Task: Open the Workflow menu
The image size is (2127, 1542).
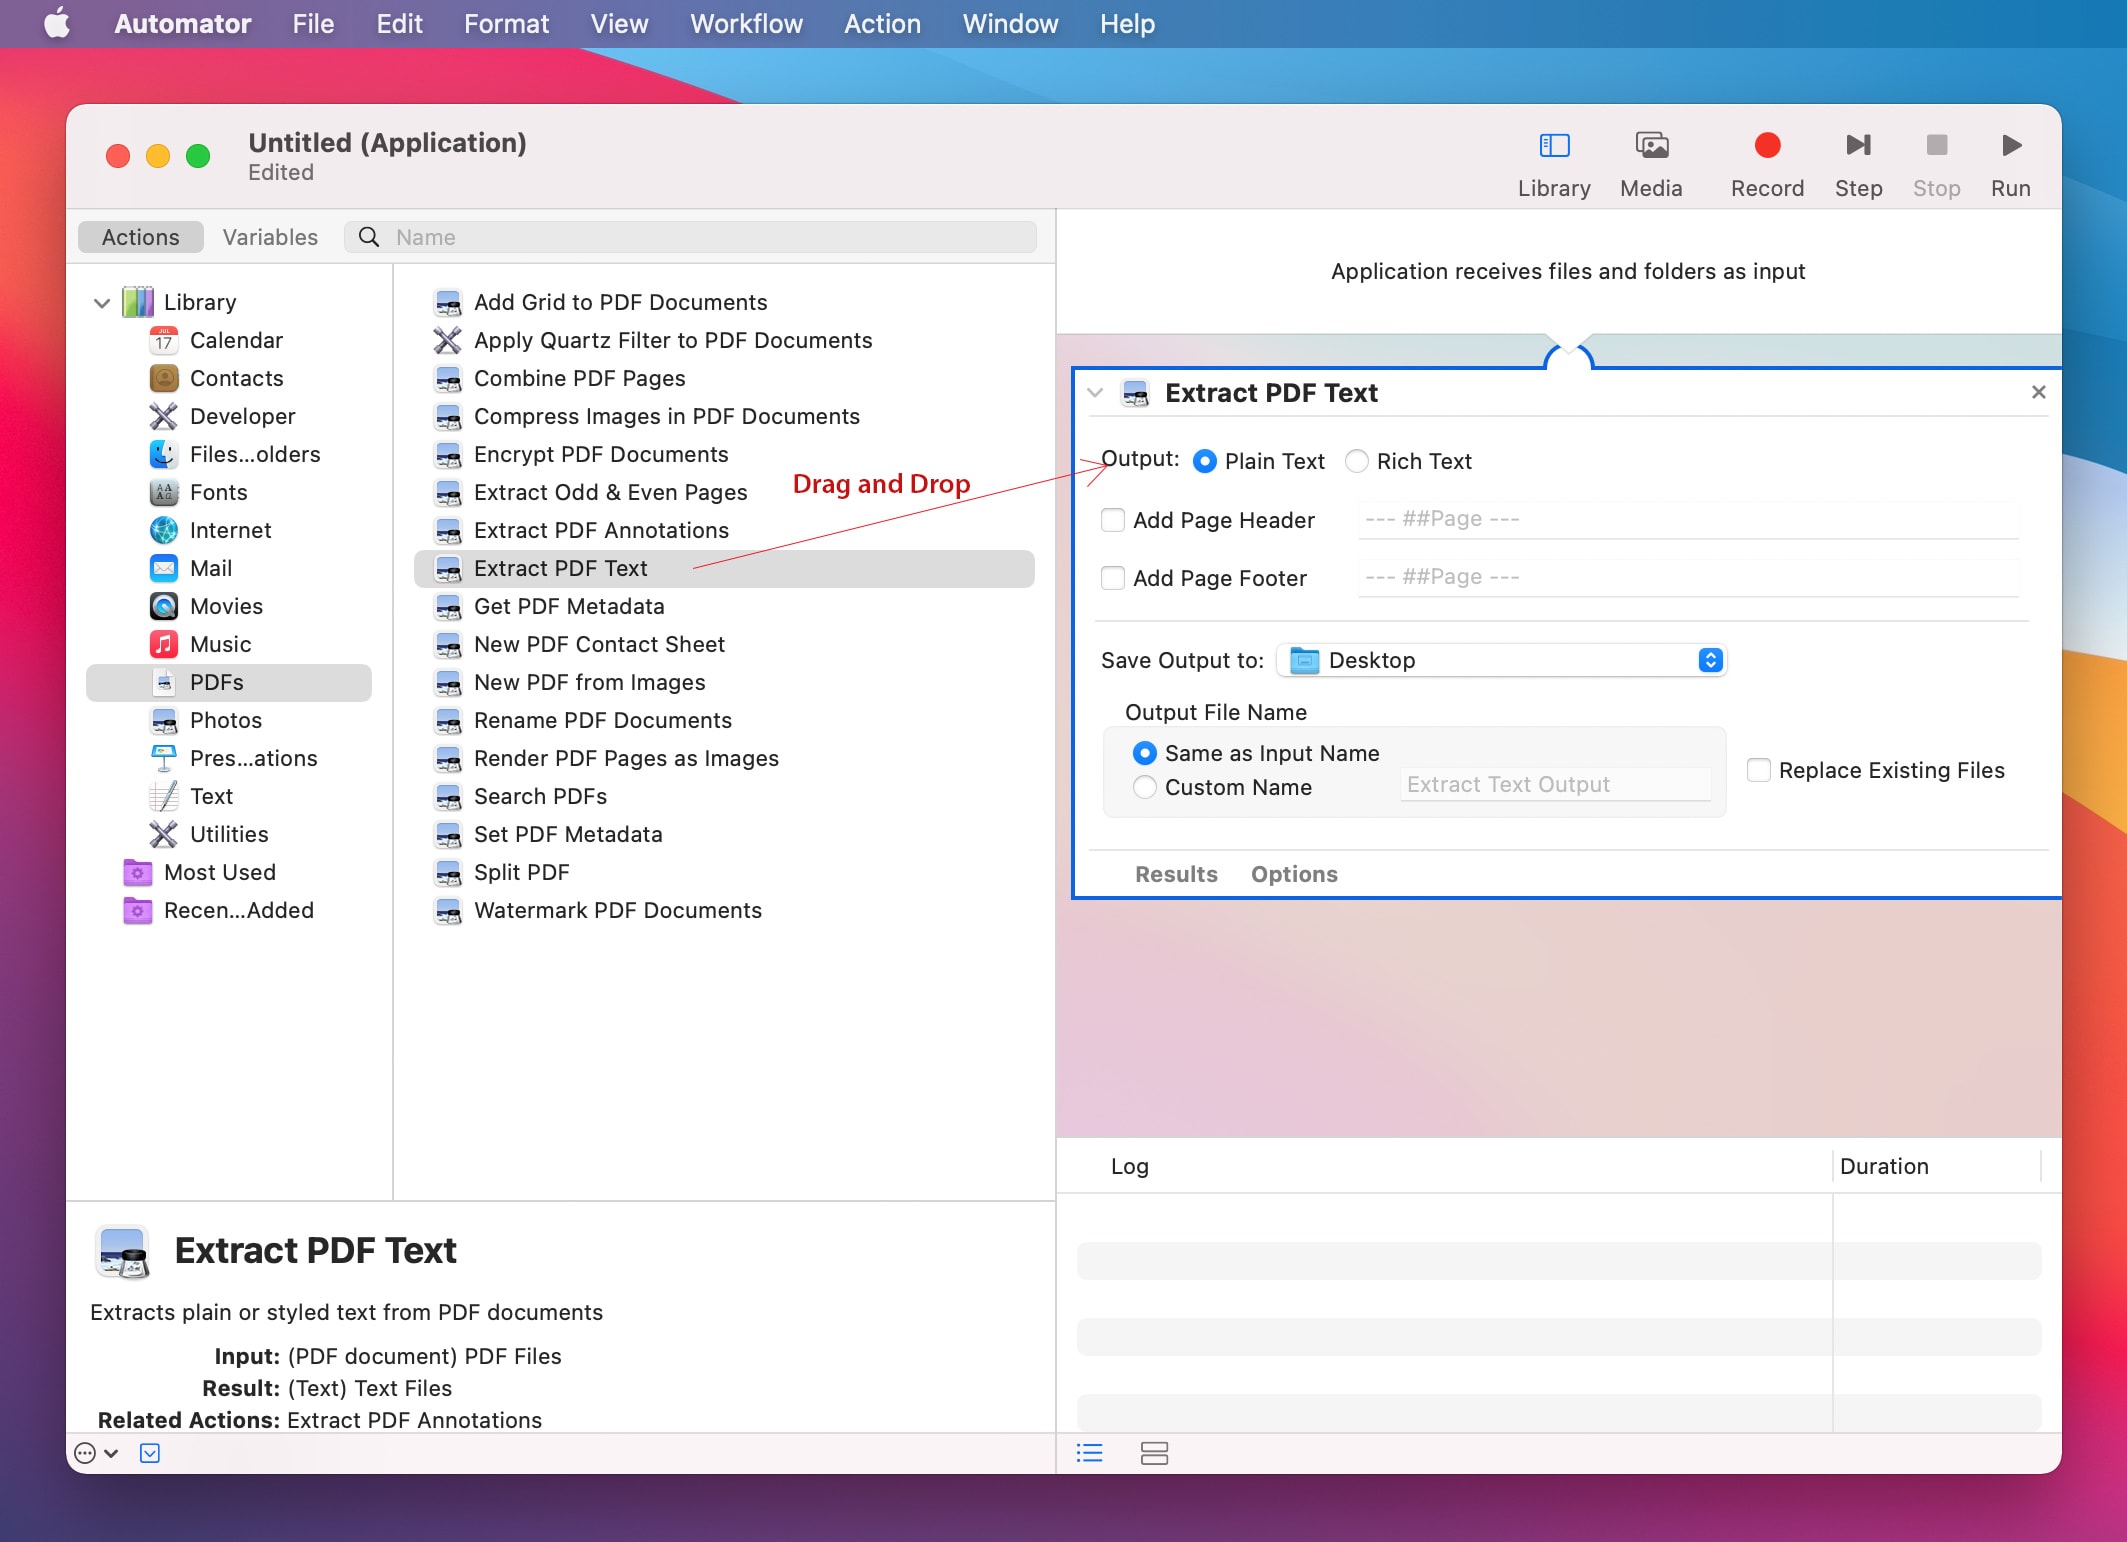Action: point(745,23)
